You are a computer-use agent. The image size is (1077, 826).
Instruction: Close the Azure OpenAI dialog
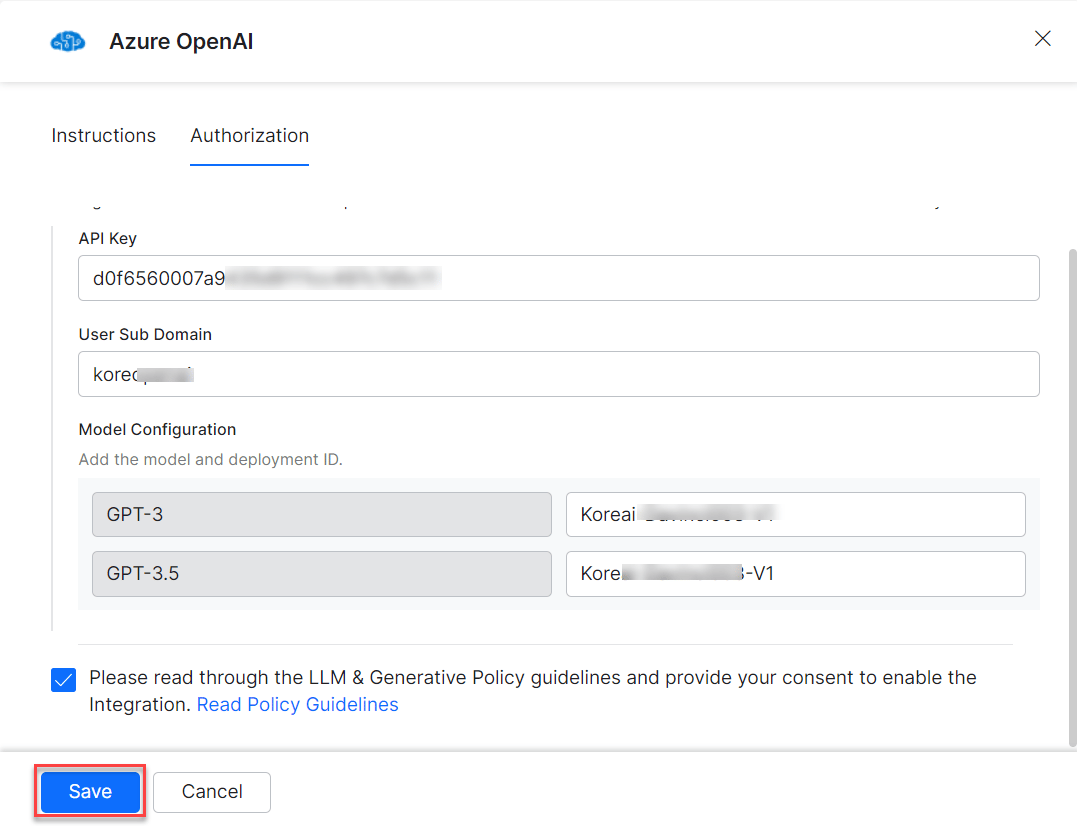point(1042,38)
